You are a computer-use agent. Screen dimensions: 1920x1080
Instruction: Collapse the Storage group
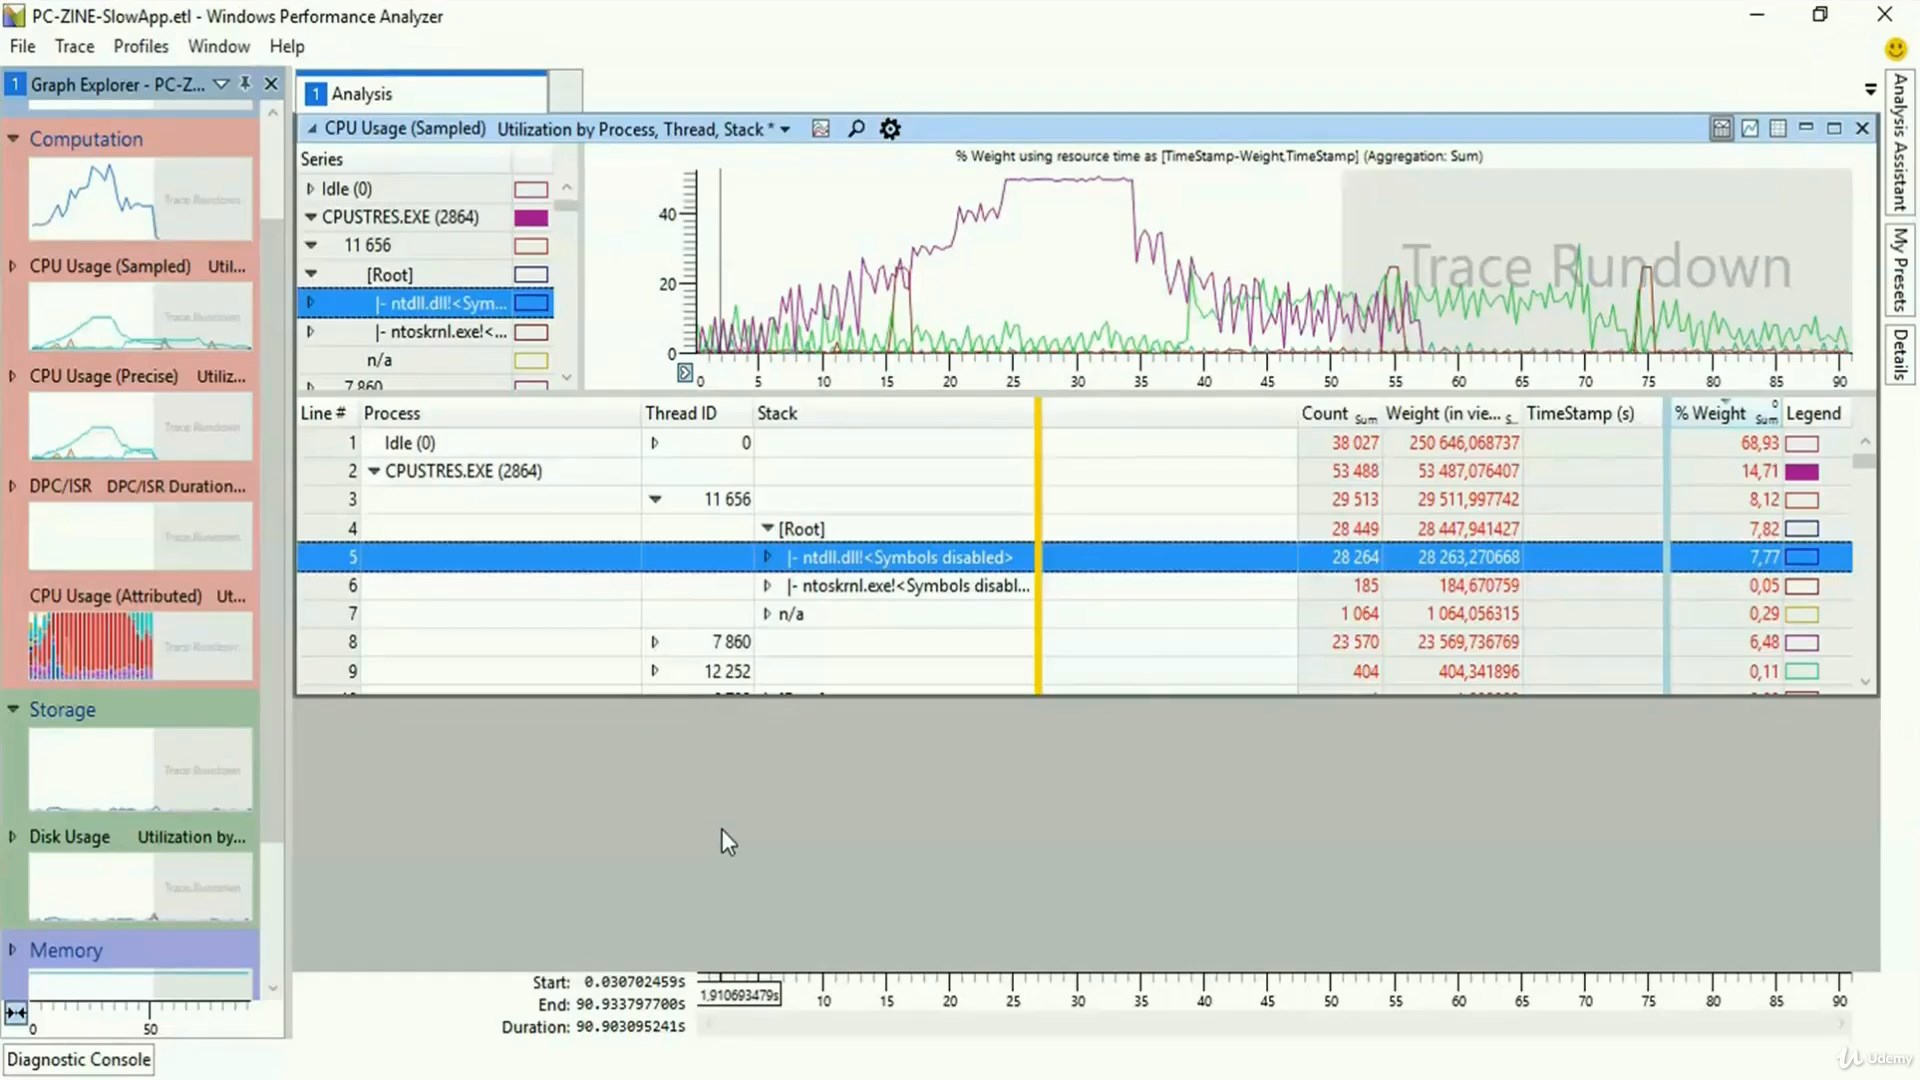coord(13,710)
